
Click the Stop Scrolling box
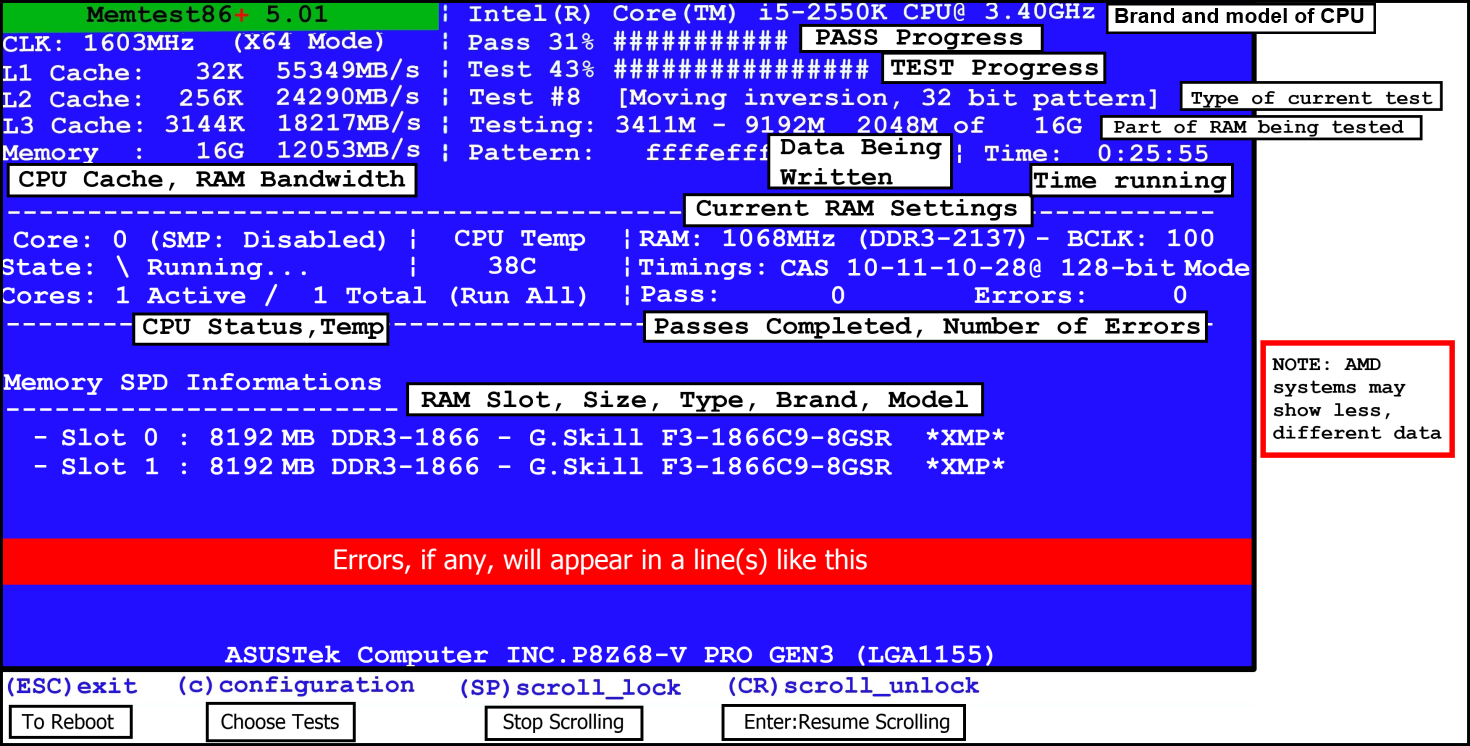point(564,722)
